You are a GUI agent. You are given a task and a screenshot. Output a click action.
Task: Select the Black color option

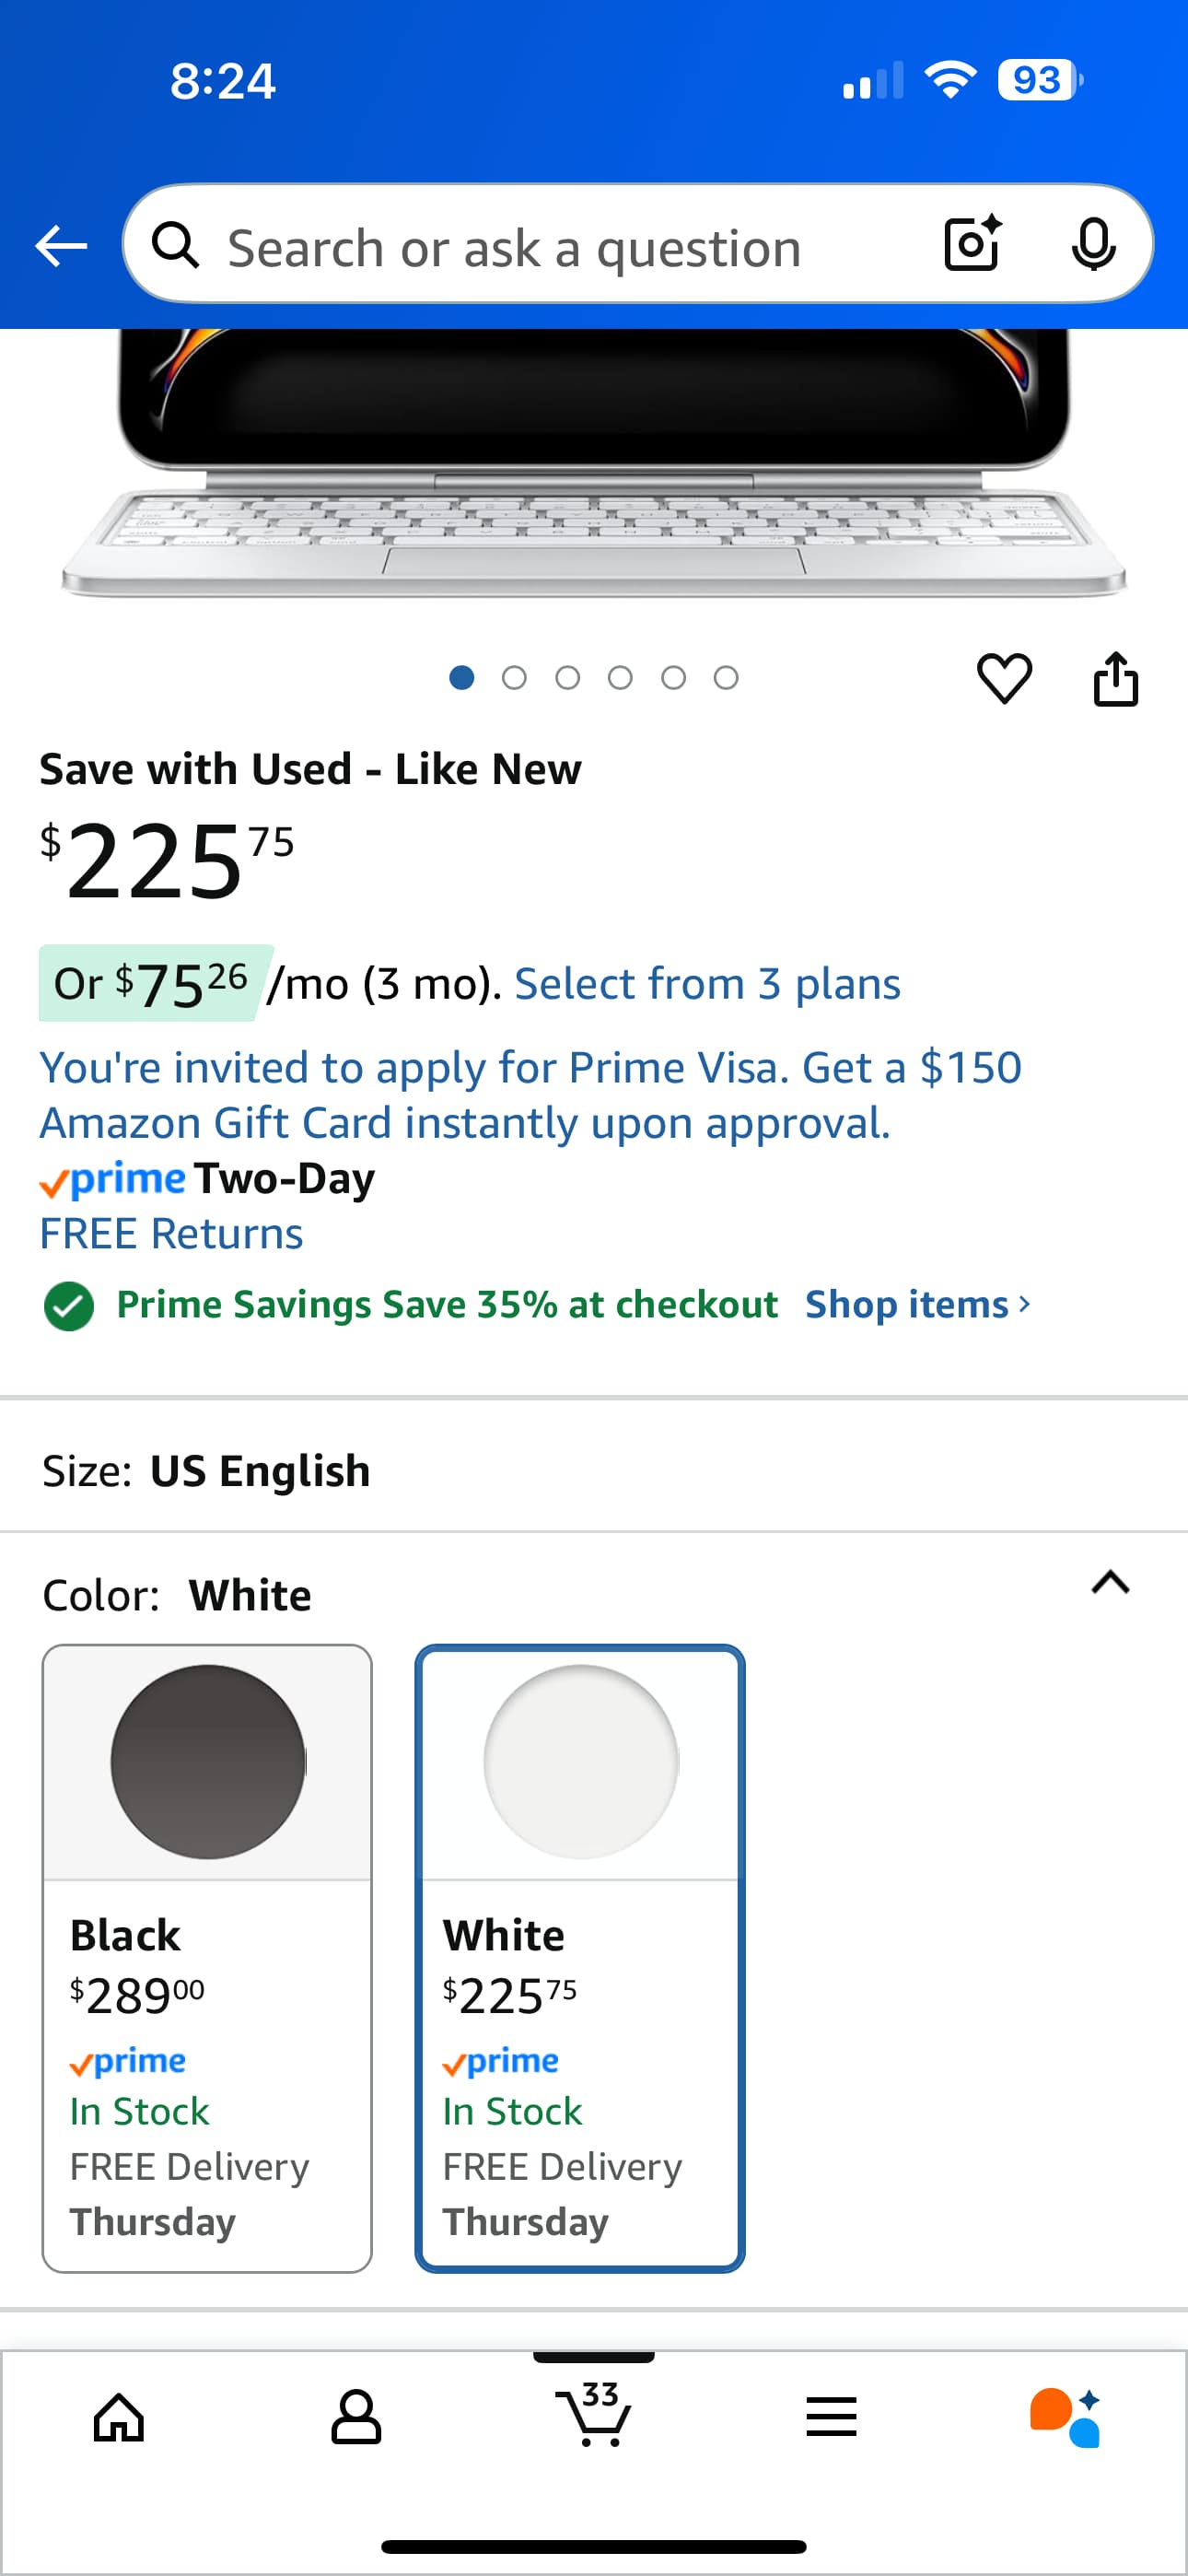tap(207, 1958)
